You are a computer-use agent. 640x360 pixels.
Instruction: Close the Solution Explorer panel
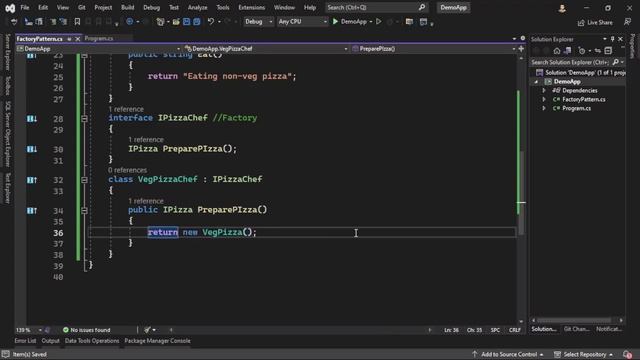click(x=620, y=39)
